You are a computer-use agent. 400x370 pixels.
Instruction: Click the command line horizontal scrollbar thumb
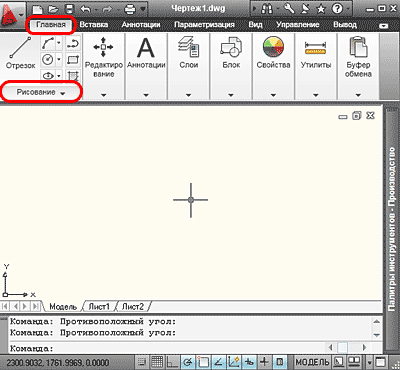(342, 348)
